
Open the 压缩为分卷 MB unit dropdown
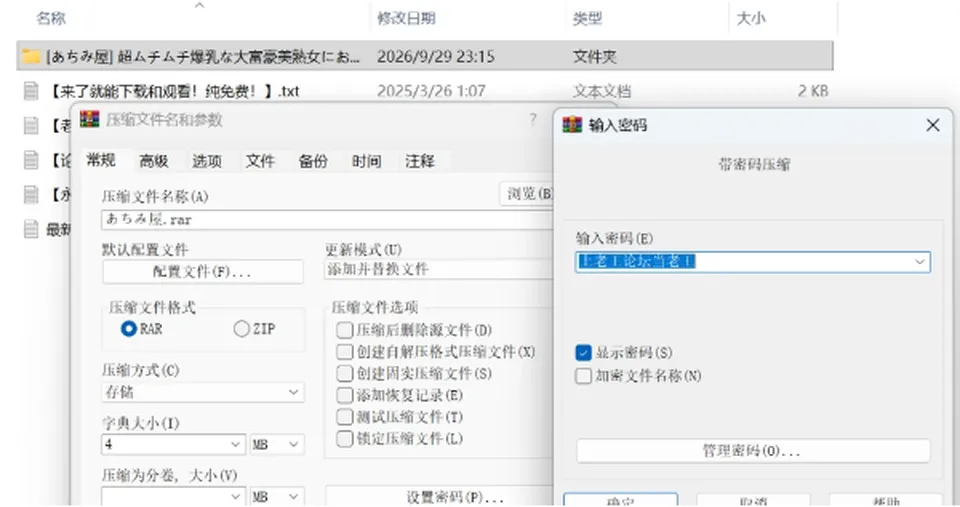click(x=277, y=496)
